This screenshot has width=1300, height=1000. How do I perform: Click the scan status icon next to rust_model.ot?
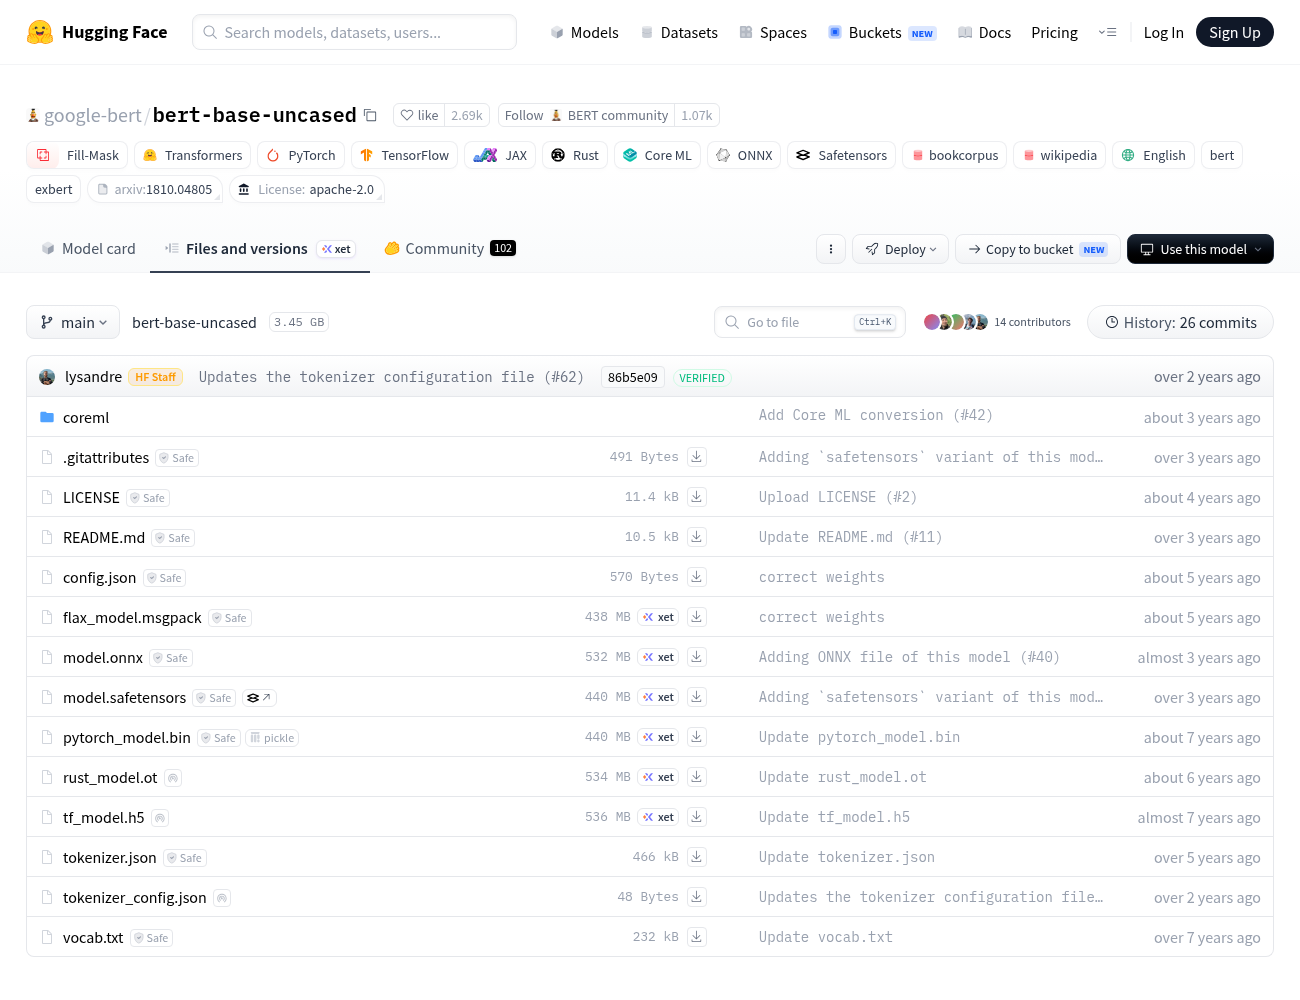pos(173,778)
